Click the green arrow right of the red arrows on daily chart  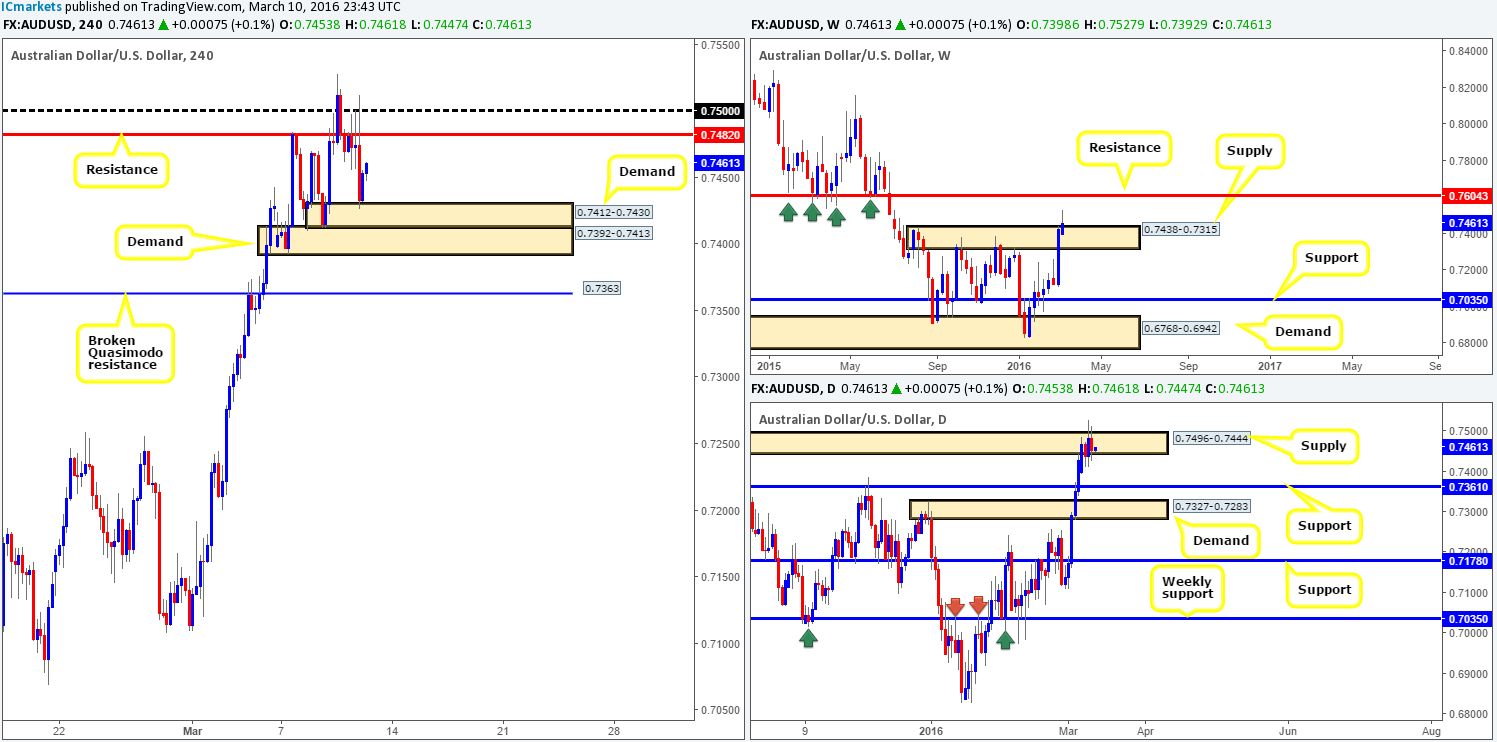[x=1005, y=637]
